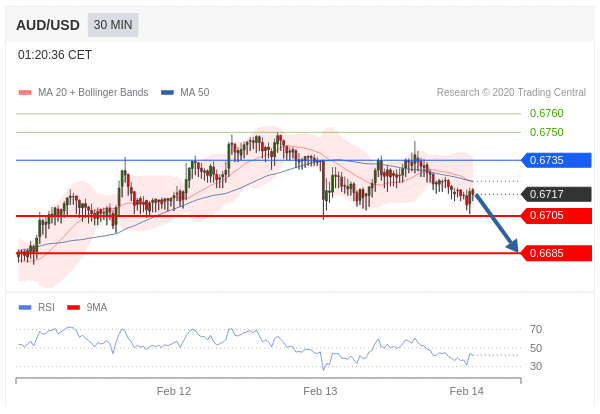This screenshot has width=600, height=414.
Task: Select the MA 50 legend label
Action: click(195, 93)
